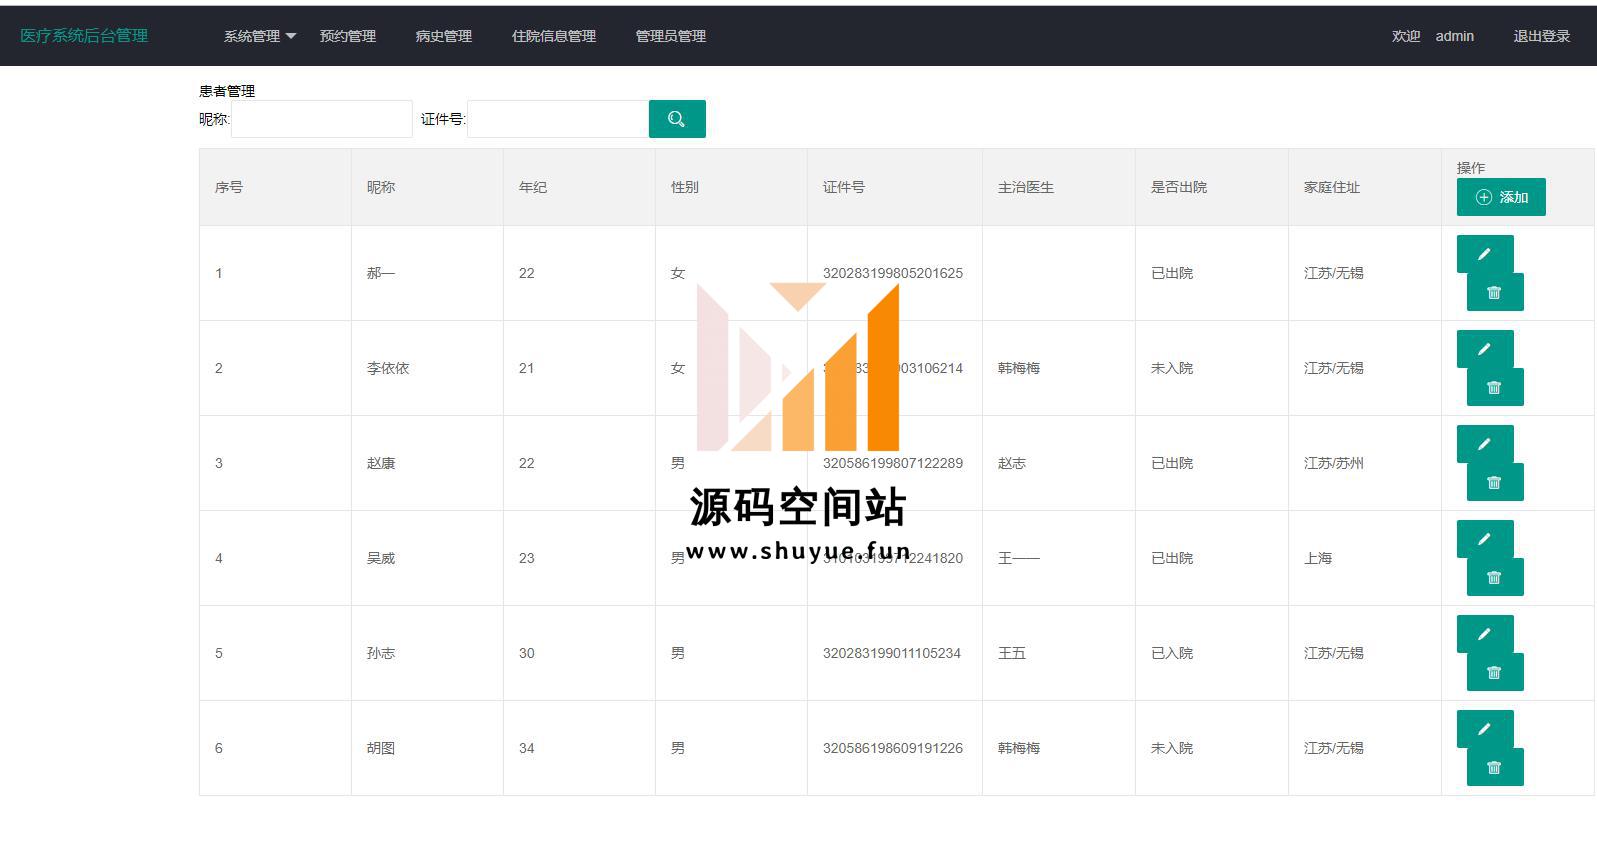The width and height of the screenshot is (1597, 849).
Task: Delete patient 胡图 using trash icon
Action: pos(1494,768)
